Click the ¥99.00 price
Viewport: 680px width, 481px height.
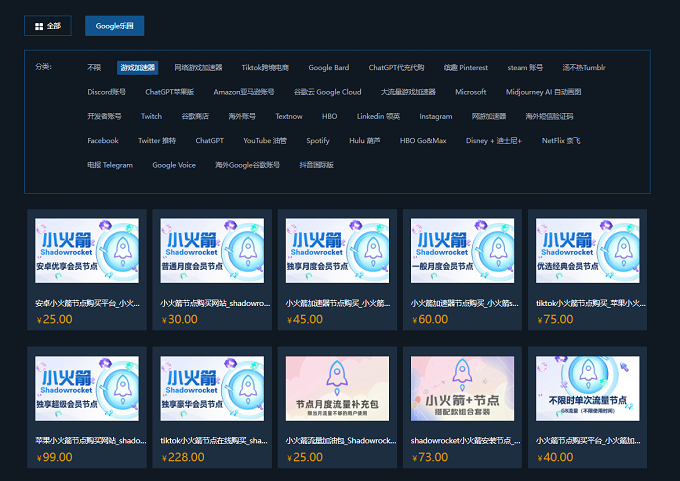(55, 457)
